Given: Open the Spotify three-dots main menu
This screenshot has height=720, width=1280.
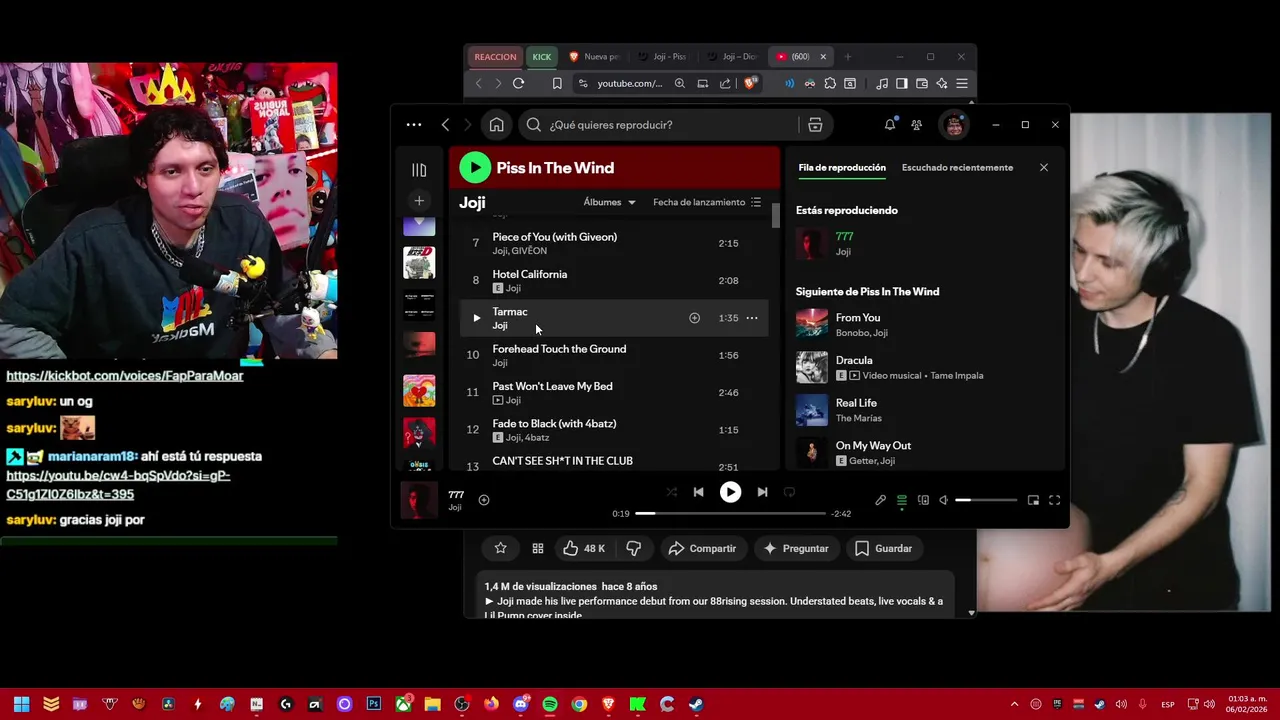Looking at the screenshot, I should (414, 125).
